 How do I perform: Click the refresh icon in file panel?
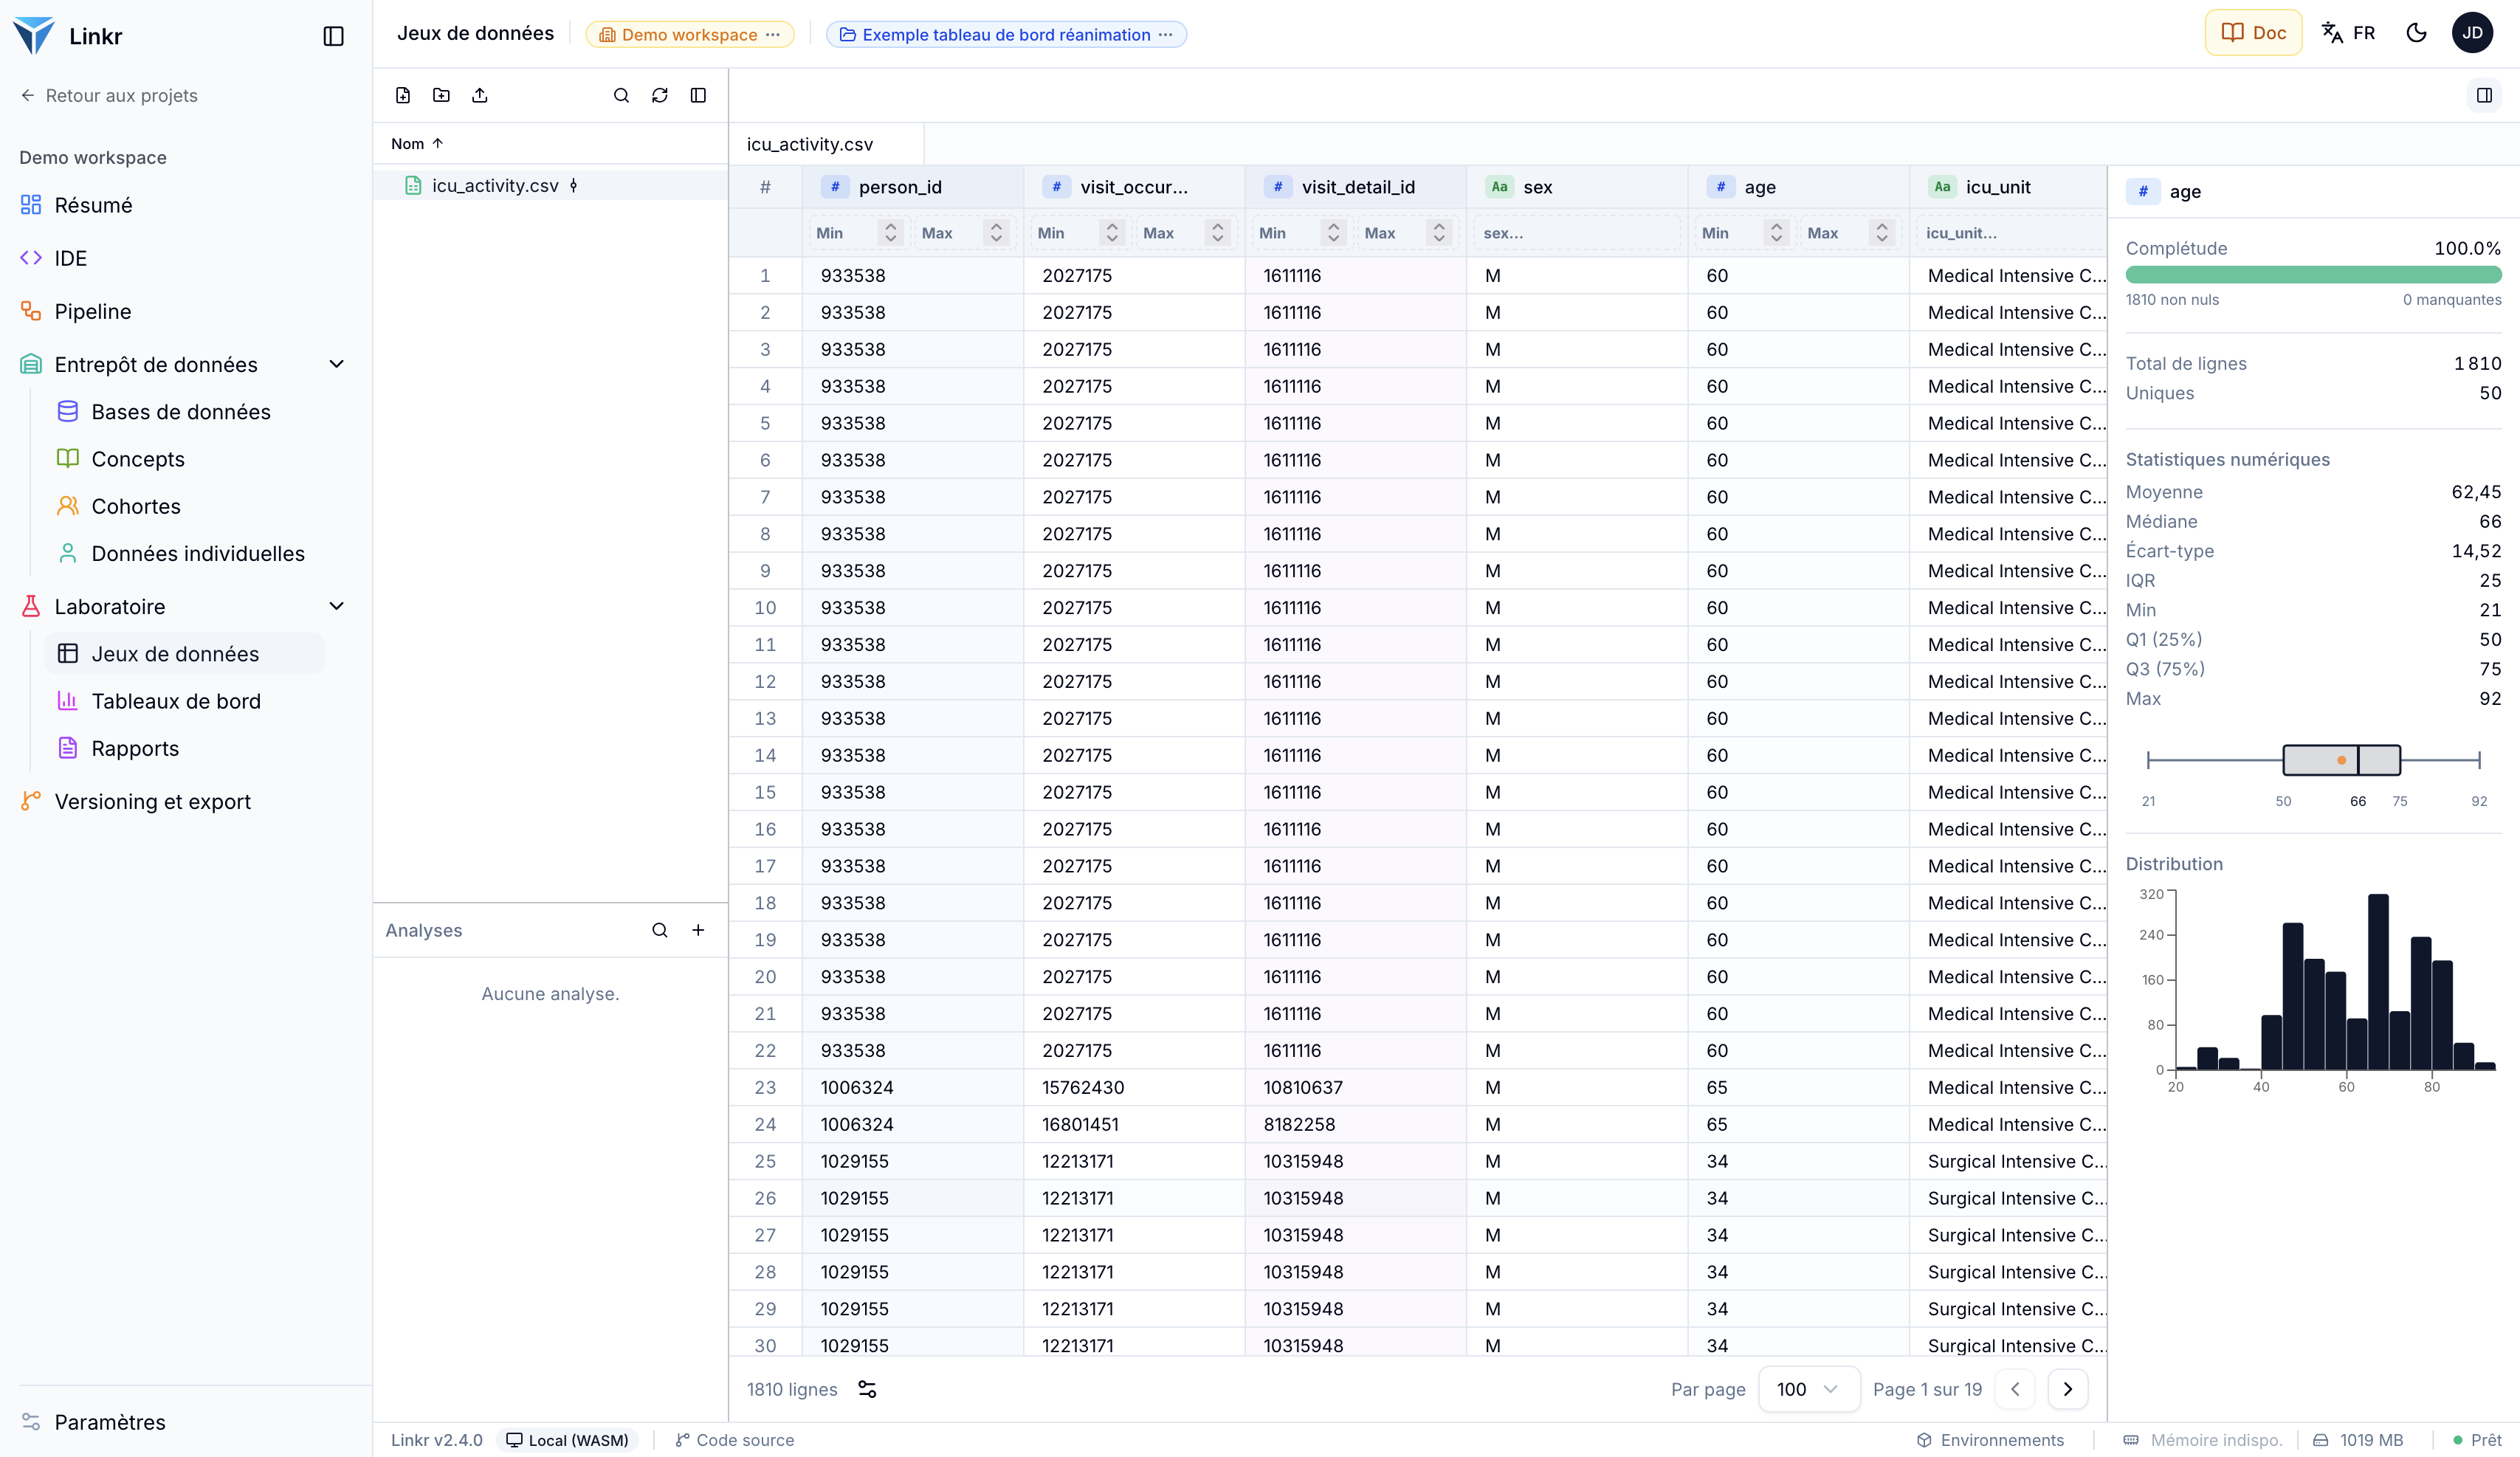tap(660, 95)
